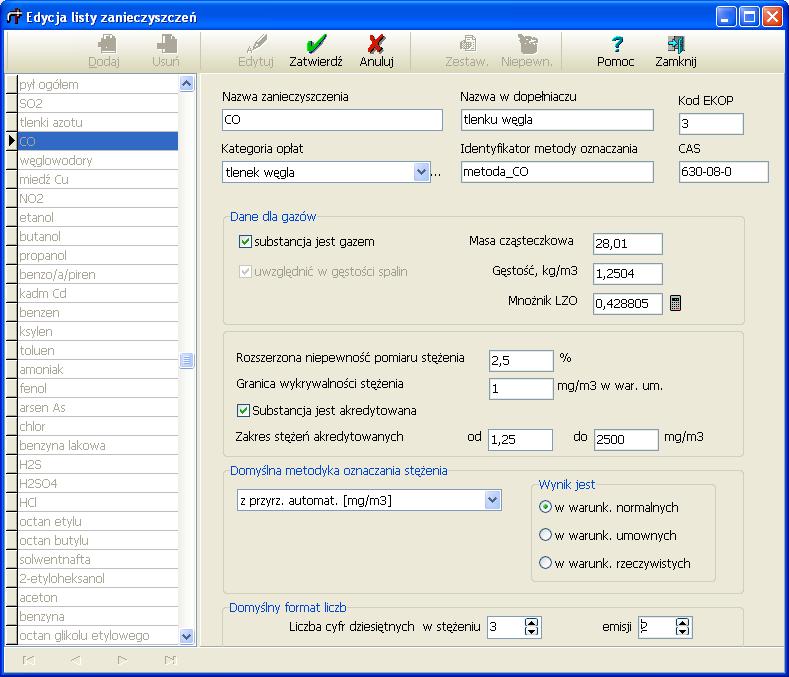789x677 pixels.
Task: Select 'octan glikolu etylowego' list row
Action: (98, 635)
